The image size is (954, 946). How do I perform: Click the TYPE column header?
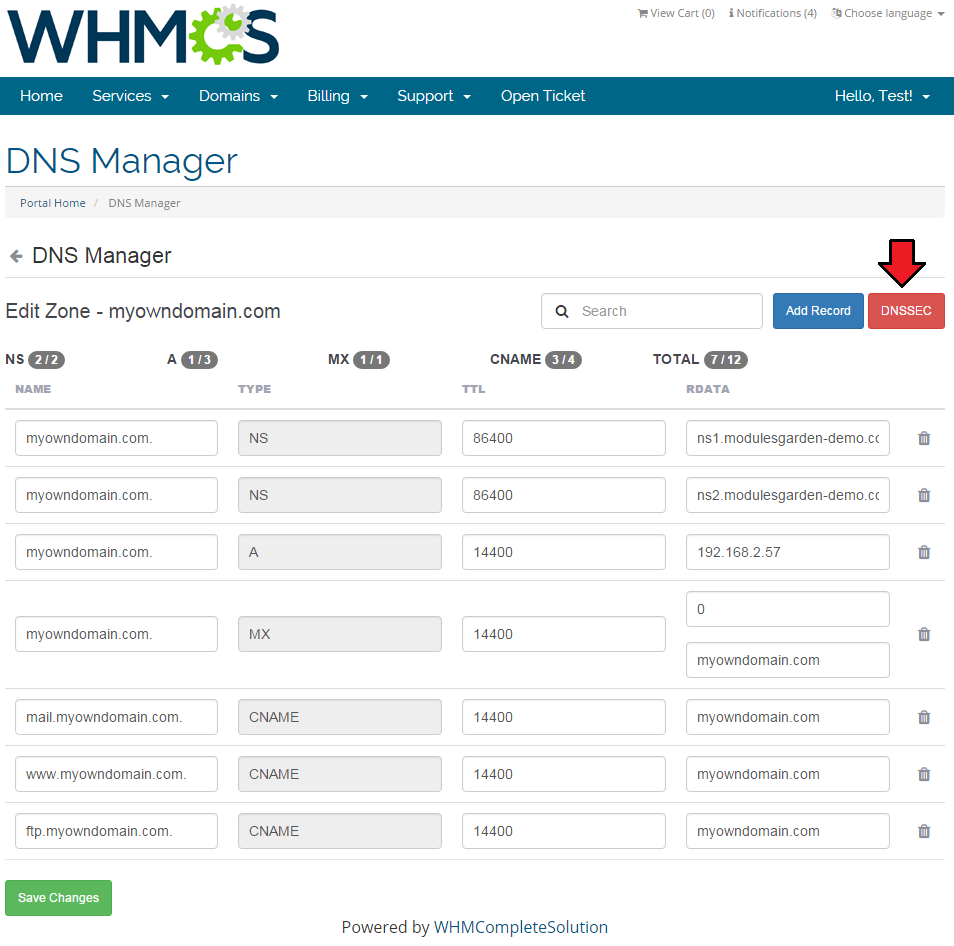click(254, 389)
